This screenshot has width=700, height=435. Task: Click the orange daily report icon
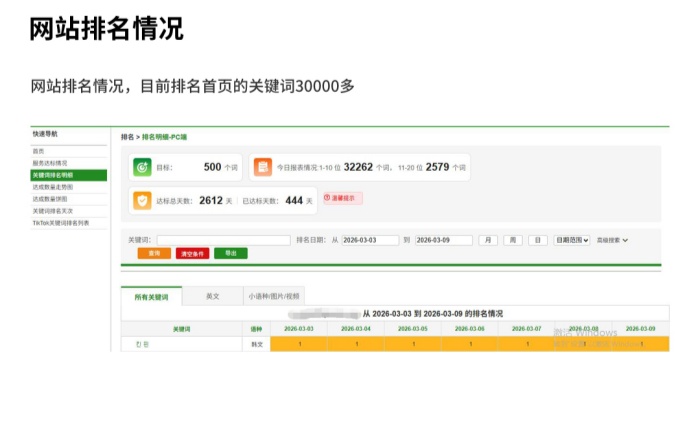pyautogui.click(x=262, y=167)
